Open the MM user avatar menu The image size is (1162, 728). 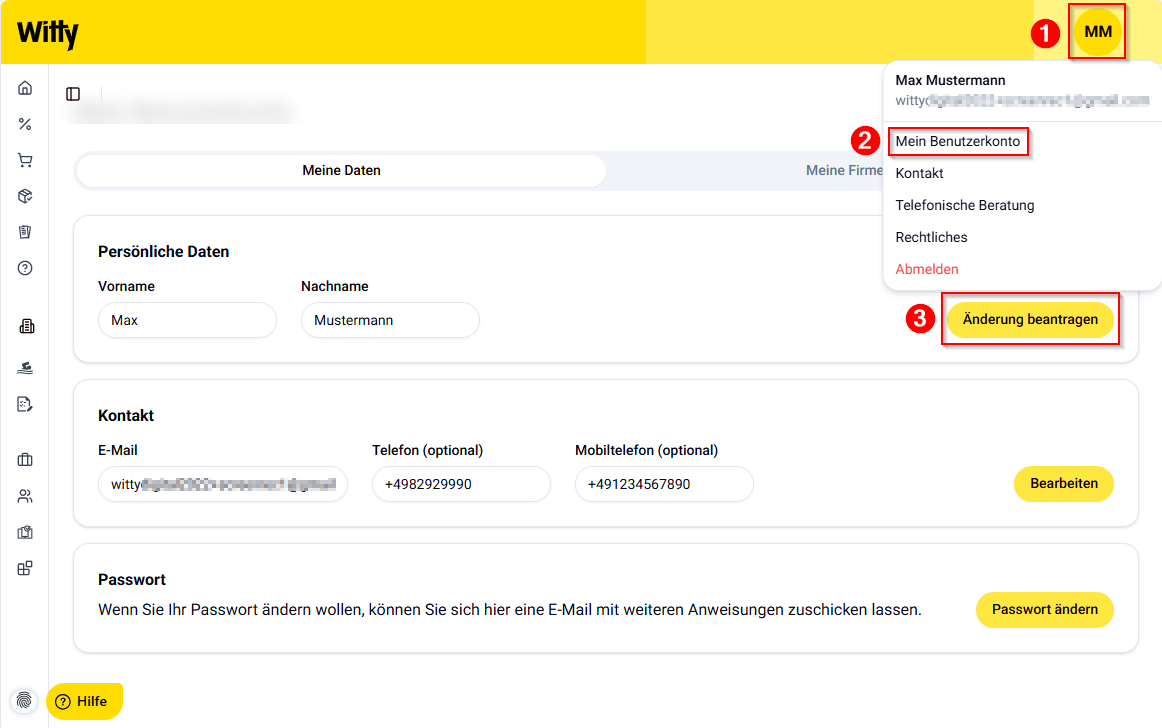coord(1098,32)
